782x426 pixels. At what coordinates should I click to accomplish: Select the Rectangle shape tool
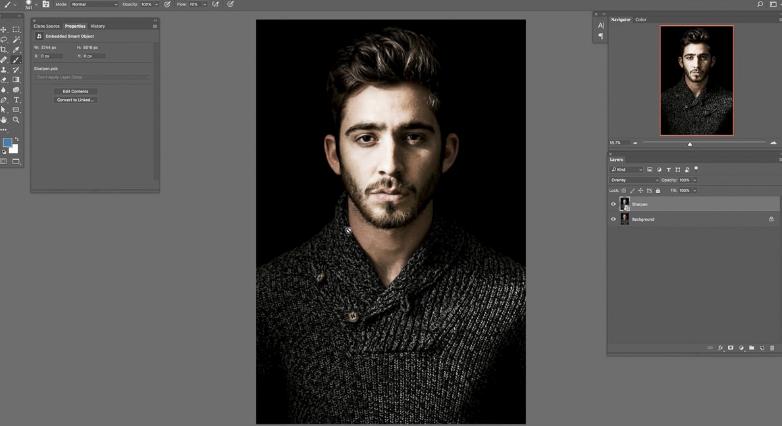tap(16, 110)
